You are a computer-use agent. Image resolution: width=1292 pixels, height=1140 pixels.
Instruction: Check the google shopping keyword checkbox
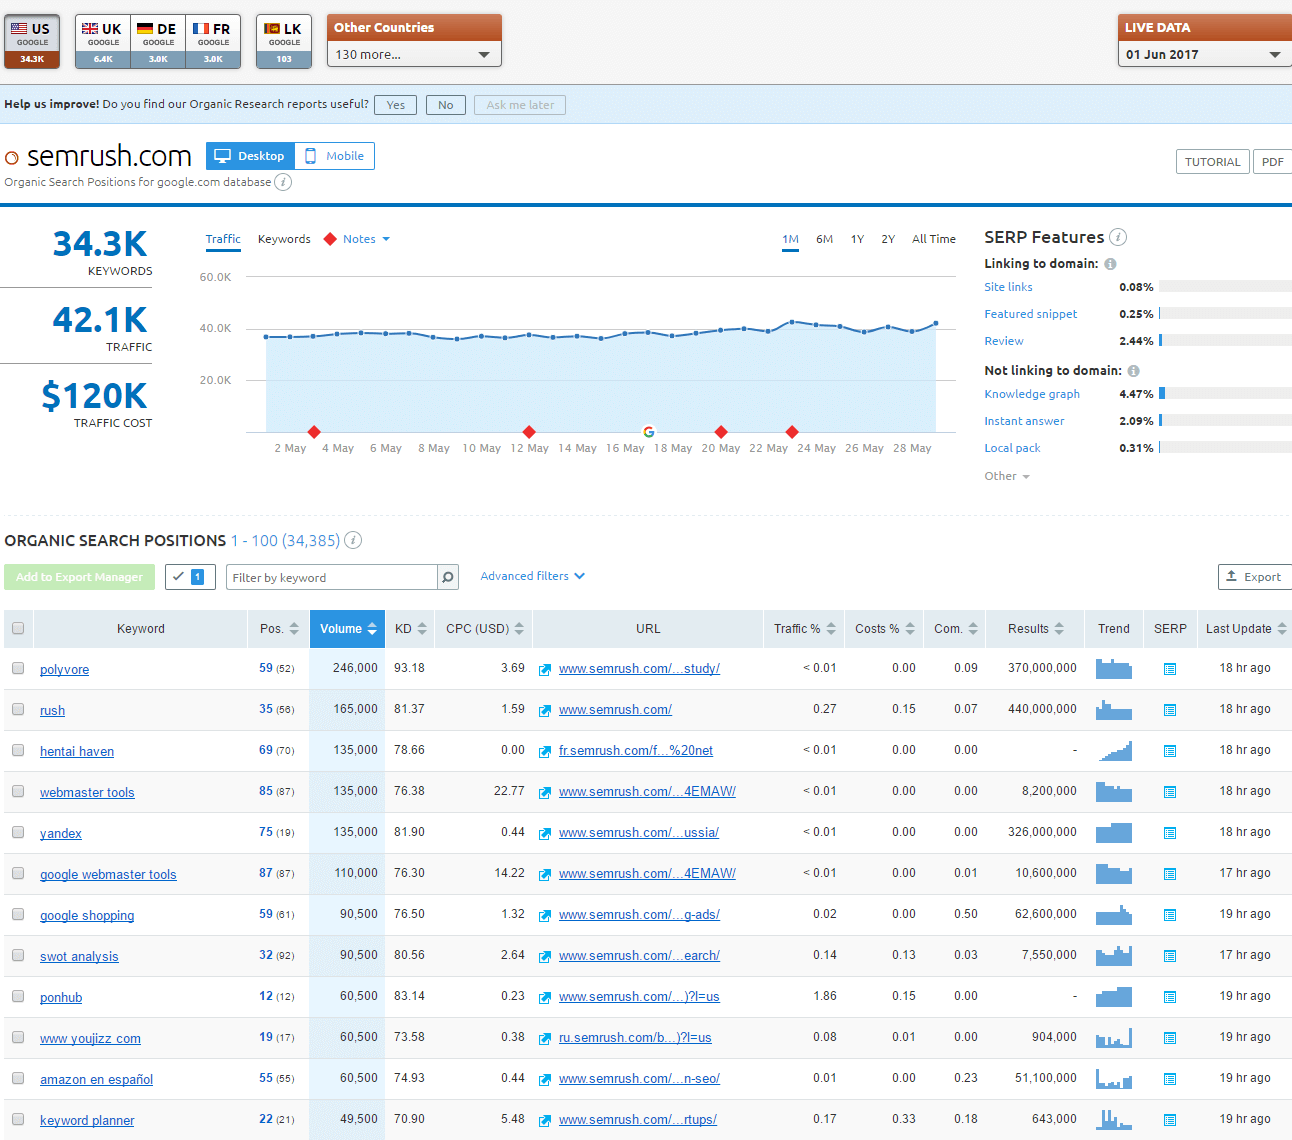pos(18,914)
